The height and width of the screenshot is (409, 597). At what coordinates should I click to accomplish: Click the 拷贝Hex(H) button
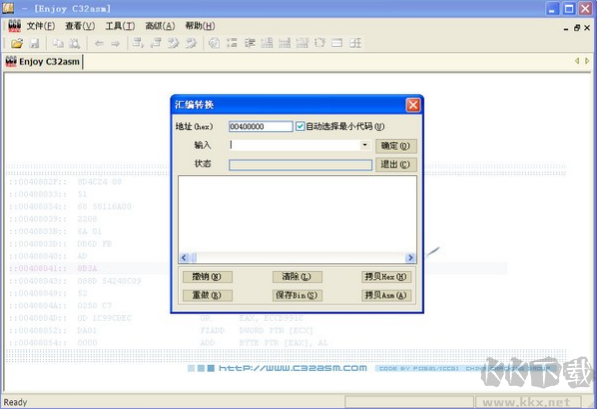pos(386,277)
